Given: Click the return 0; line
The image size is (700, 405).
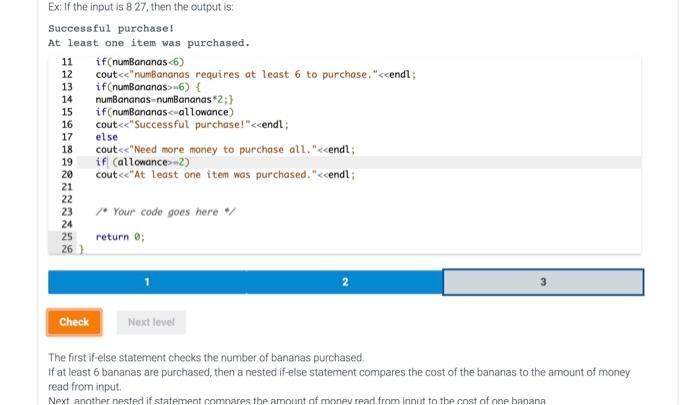Looking at the screenshot, I should click(120, 237).
